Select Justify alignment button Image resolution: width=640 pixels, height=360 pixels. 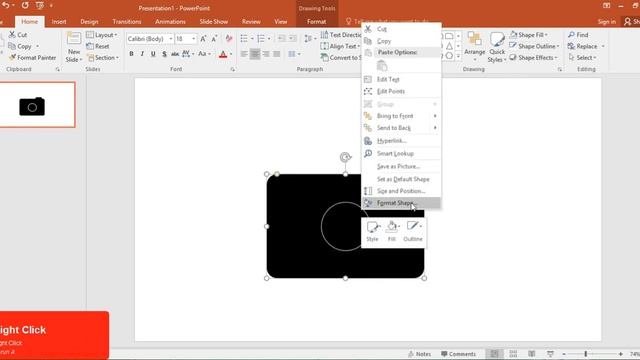coord(277,54)
